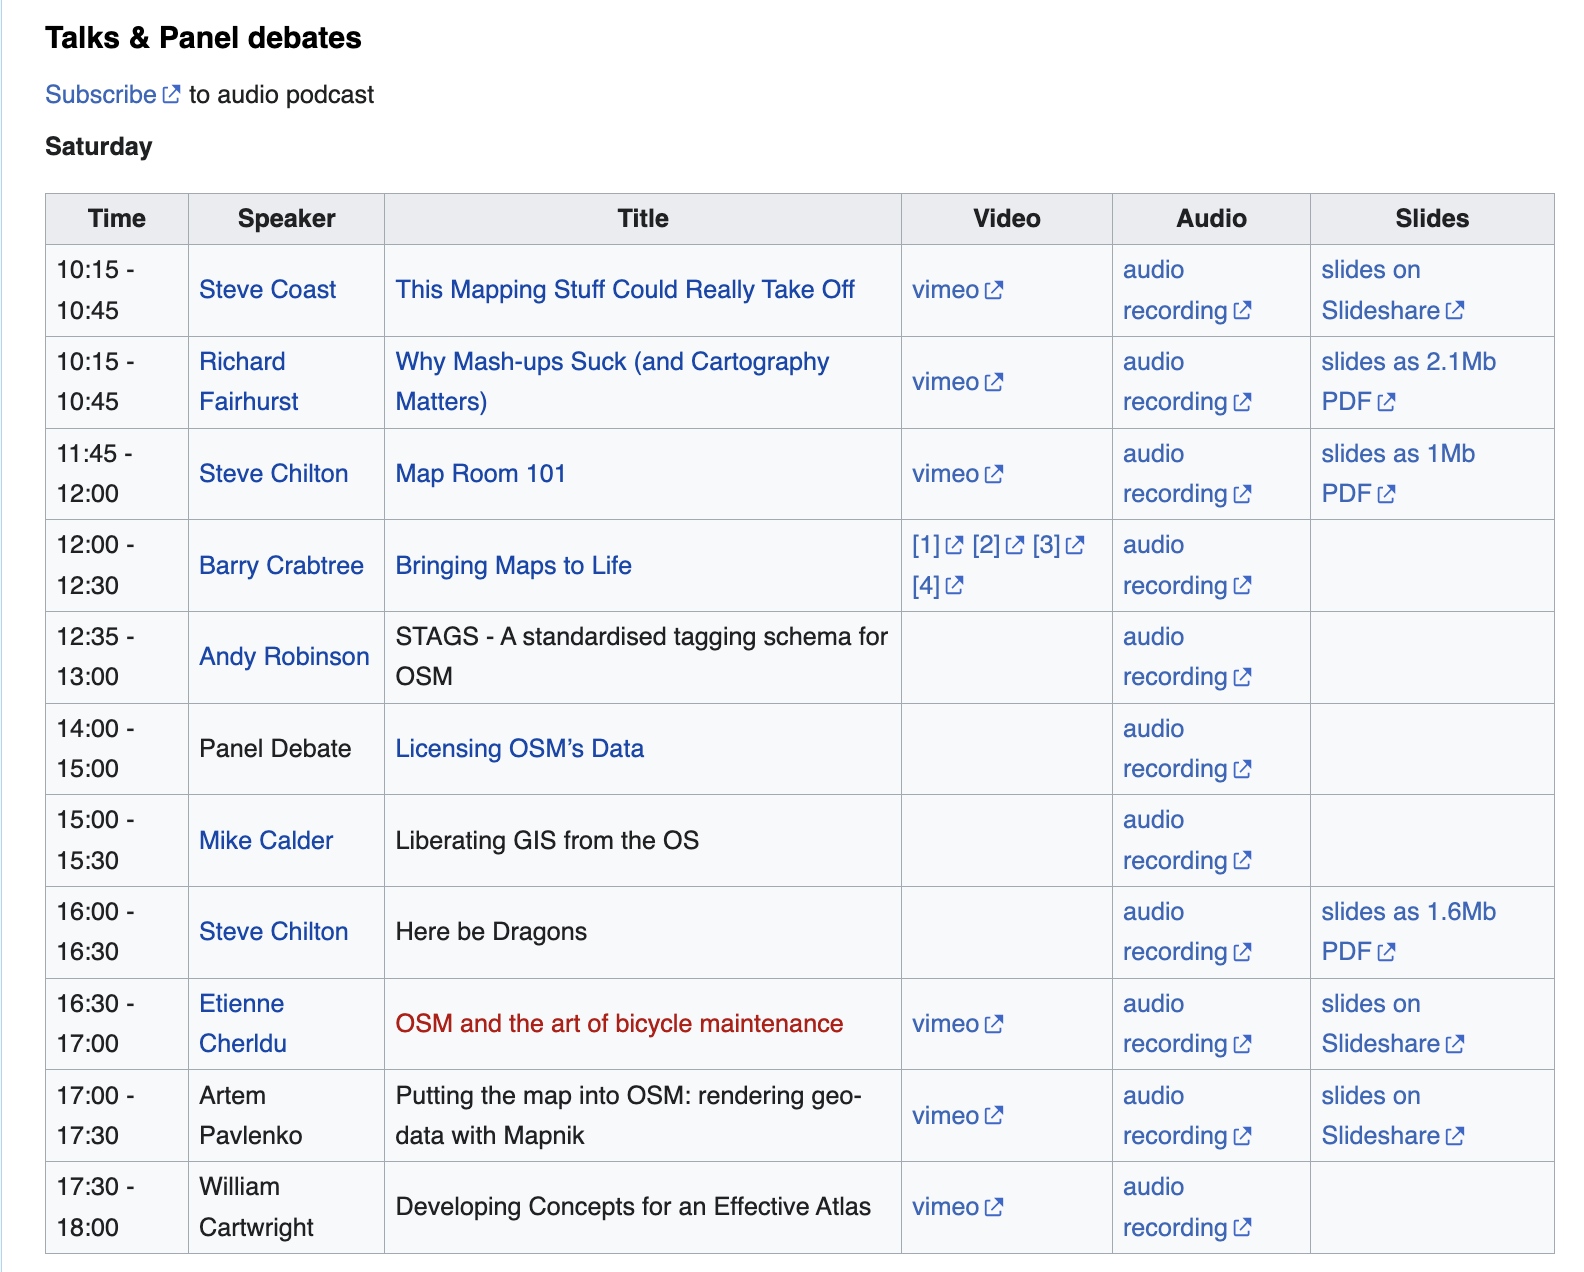Open audio recording for Etienne Cherldu talk
This screenshot has width=1584, height=1272.
pyautogui.click(x=1186, y=1024)
